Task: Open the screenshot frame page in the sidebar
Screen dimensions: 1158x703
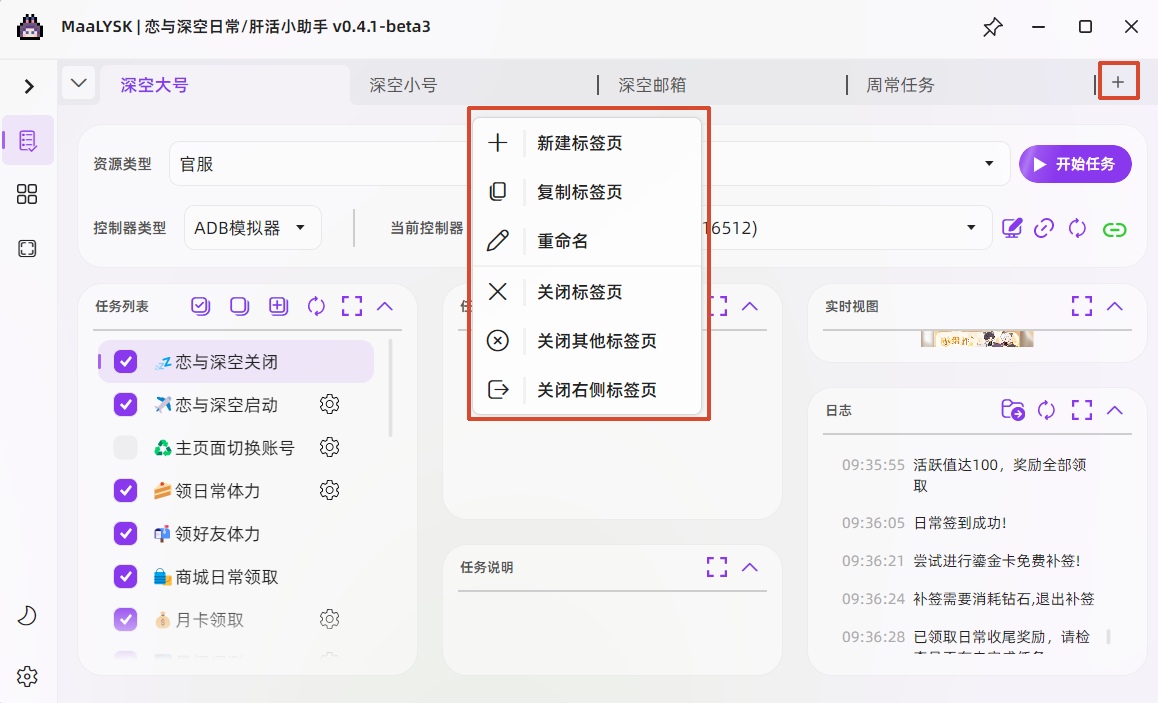Action: (27, 248)
